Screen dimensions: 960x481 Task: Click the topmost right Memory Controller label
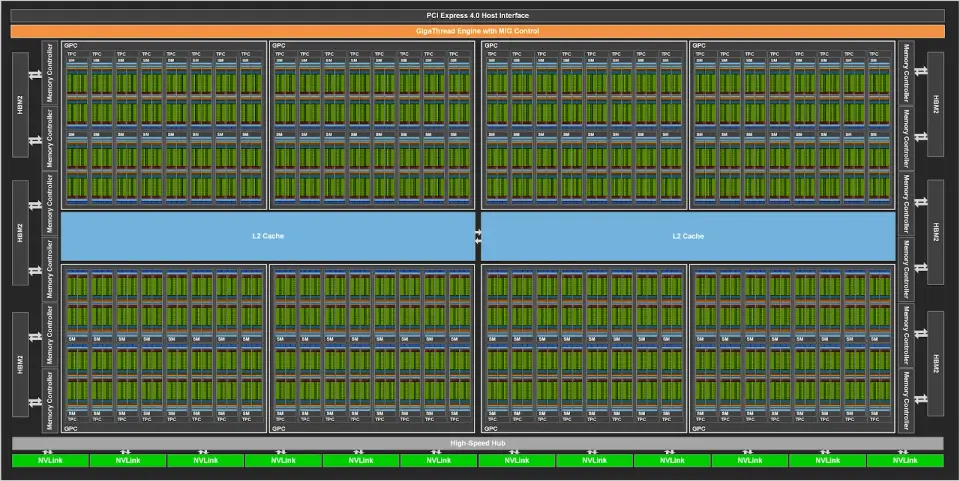906,73
